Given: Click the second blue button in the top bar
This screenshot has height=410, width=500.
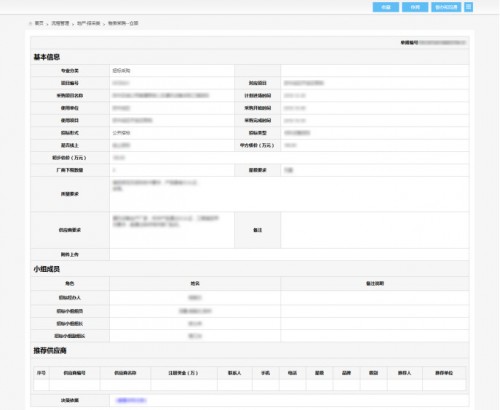Looking at the screenshot, I should coord(415,7).
